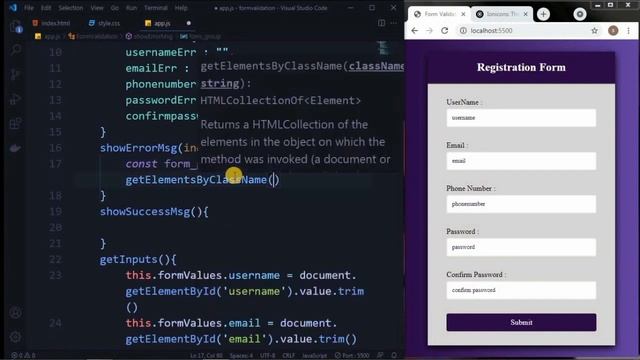Click the Live Server Port 5500 status item
This screenshot has height=360, width=640.
click(352, 356)
